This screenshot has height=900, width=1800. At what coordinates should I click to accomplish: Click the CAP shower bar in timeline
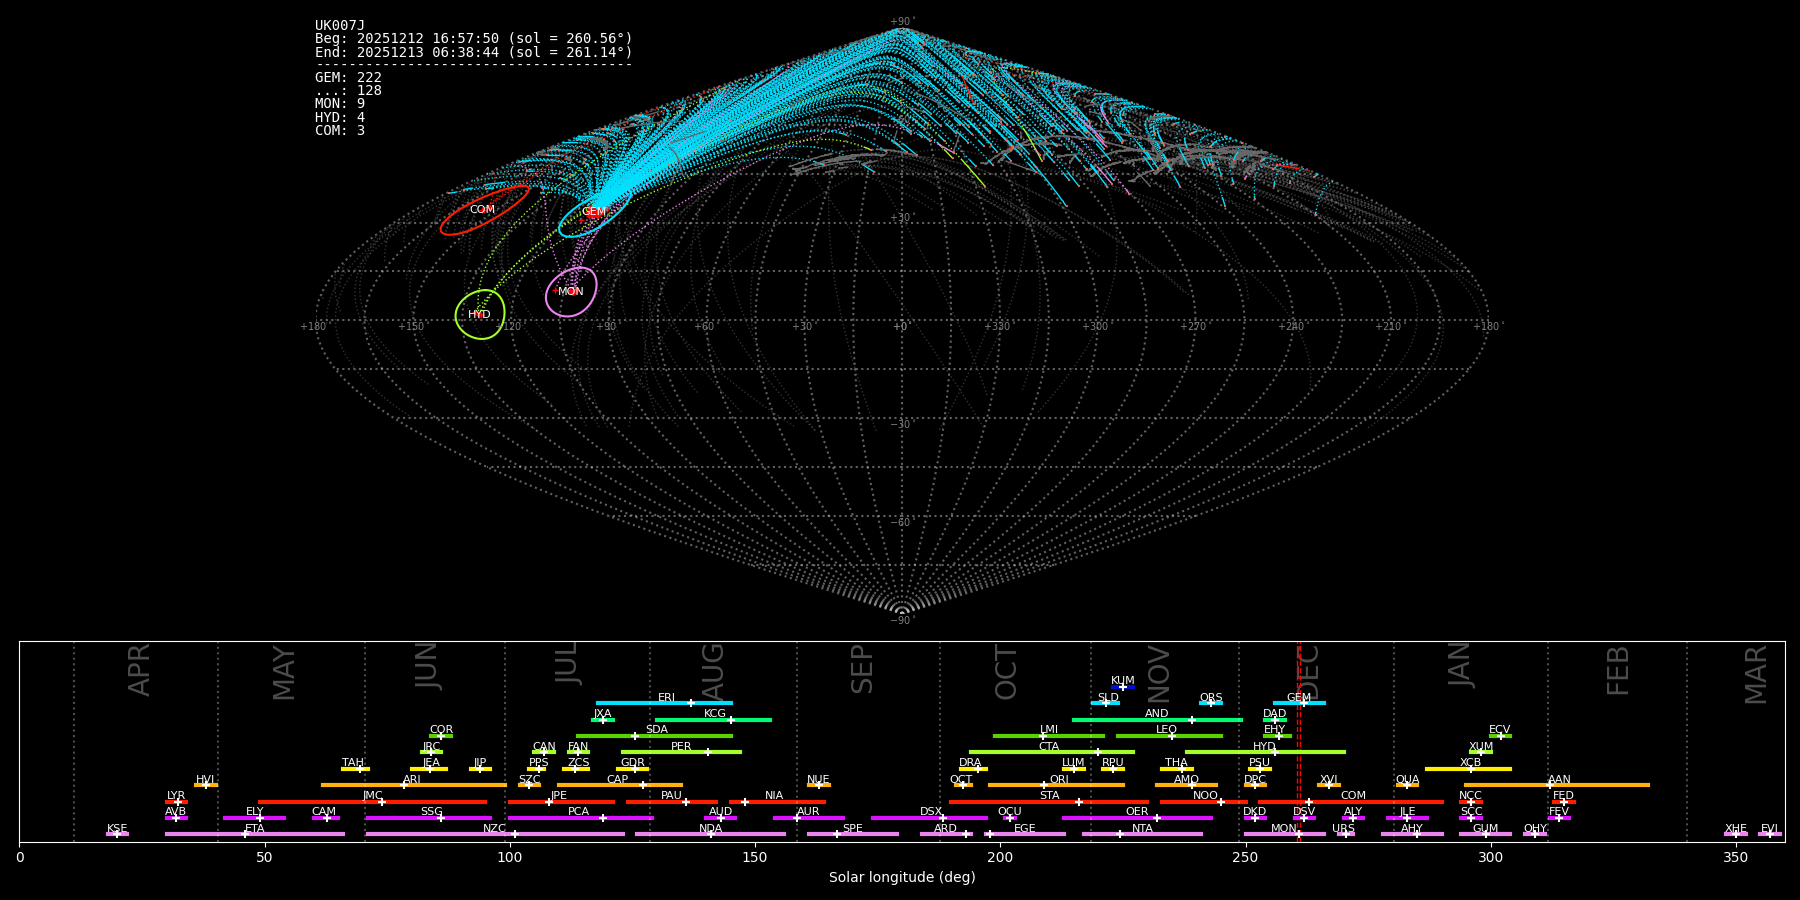click(620, 785)
